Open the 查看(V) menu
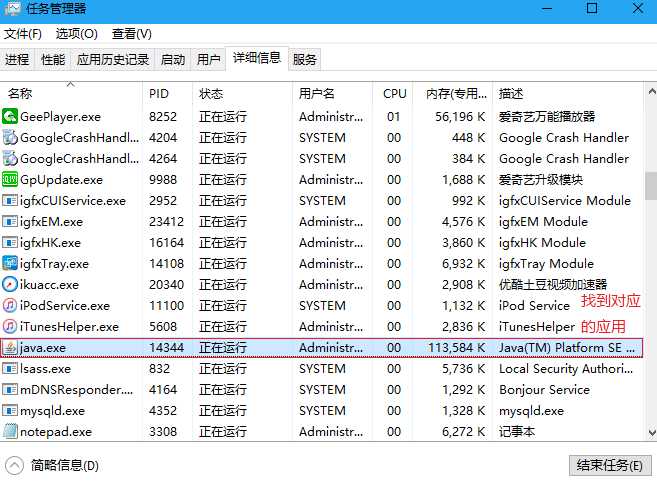This screenshot has height=486, width=657. (x=132, y=34)
